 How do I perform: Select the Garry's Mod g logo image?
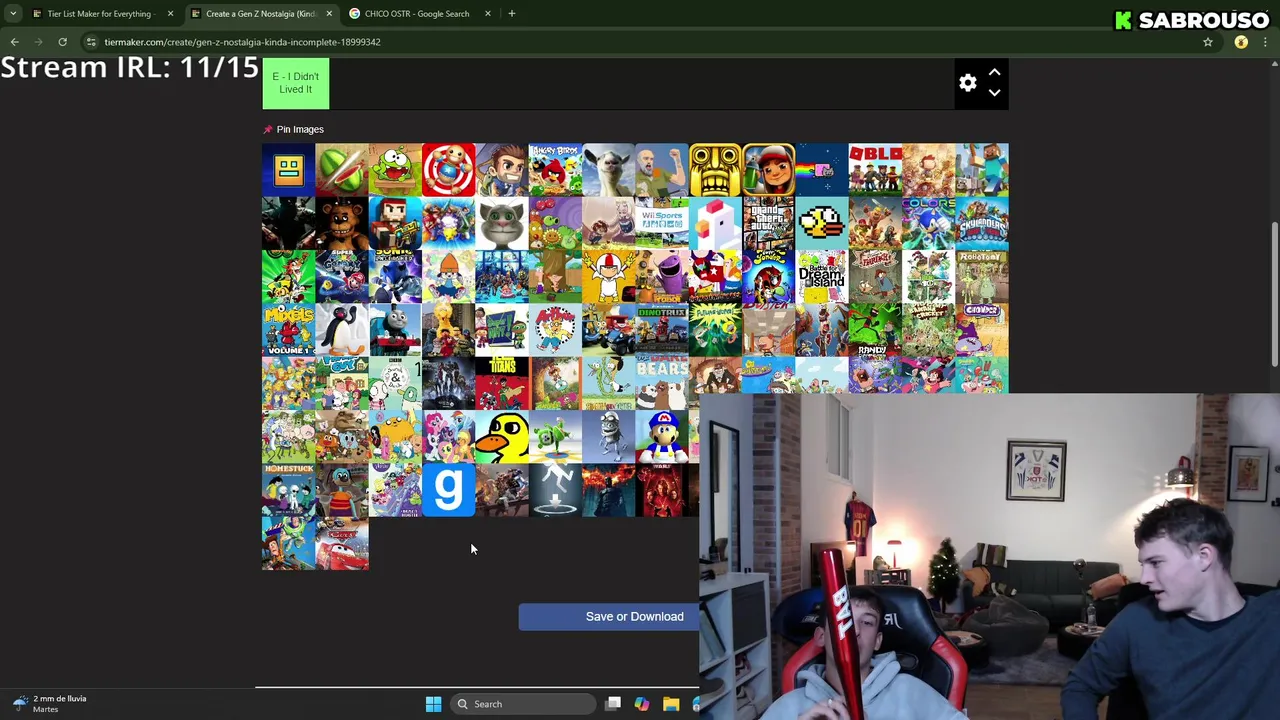coord(448,489)
